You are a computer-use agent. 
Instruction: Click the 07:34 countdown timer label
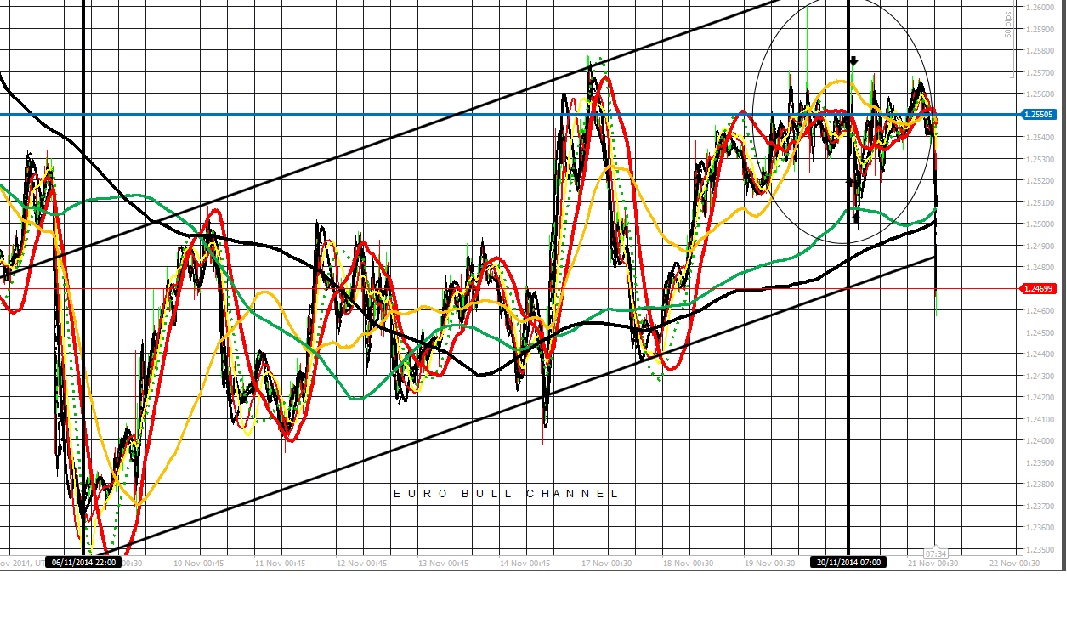935,552
